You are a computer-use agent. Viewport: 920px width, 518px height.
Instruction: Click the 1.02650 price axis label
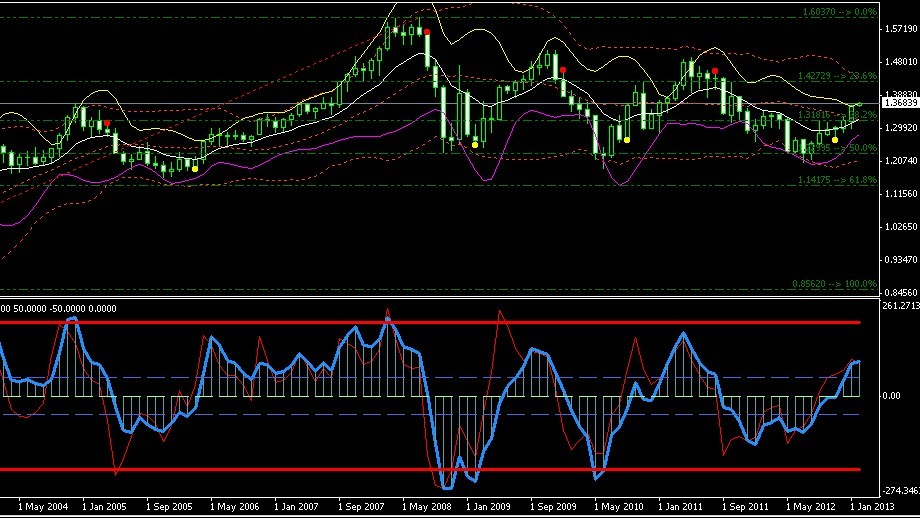[902, 226]
